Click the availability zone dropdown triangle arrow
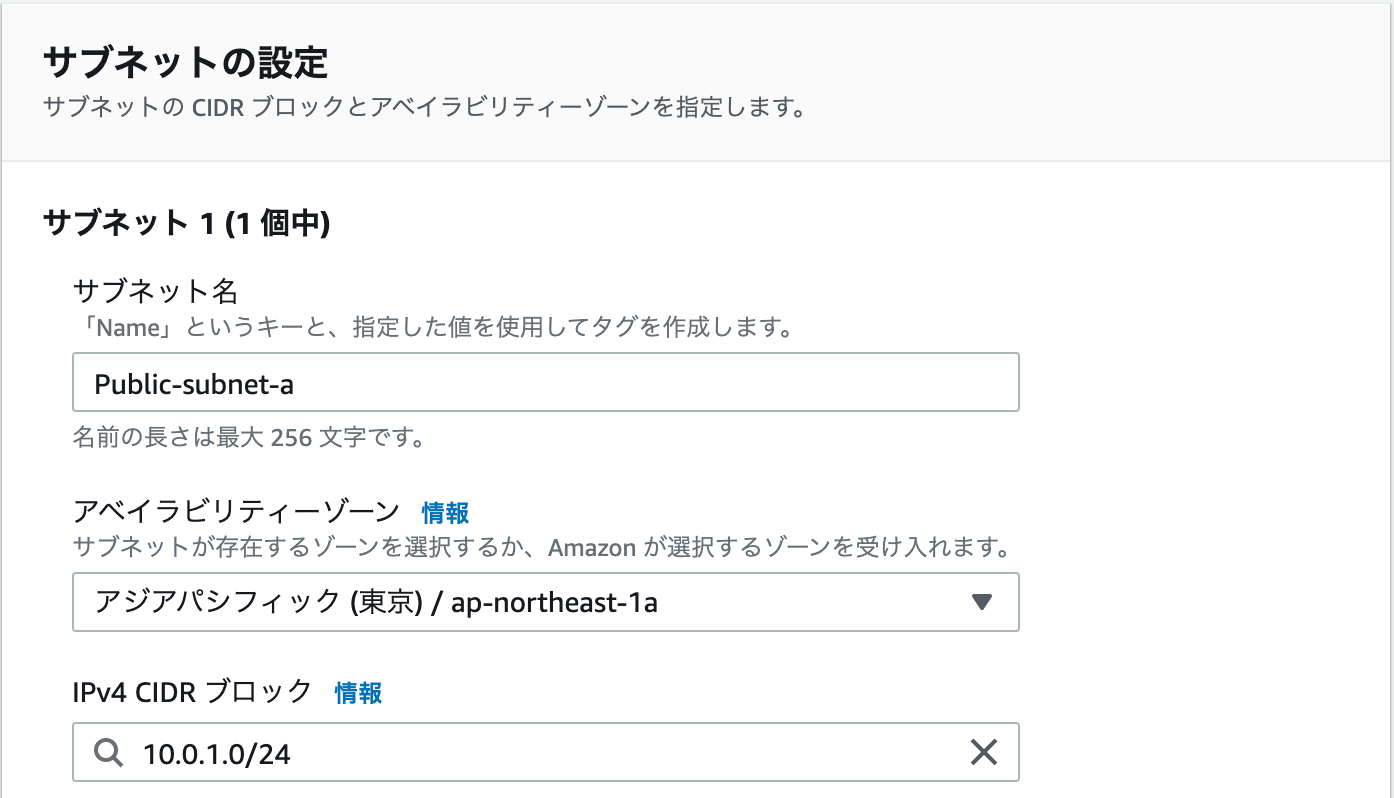The height and width of the screenshot is (798, 1394). (x=981, y=602)
